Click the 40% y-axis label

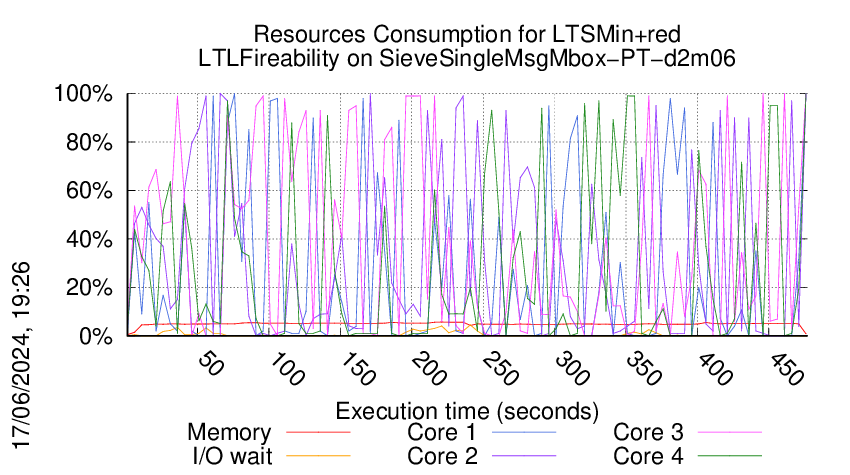pos(89,239)
